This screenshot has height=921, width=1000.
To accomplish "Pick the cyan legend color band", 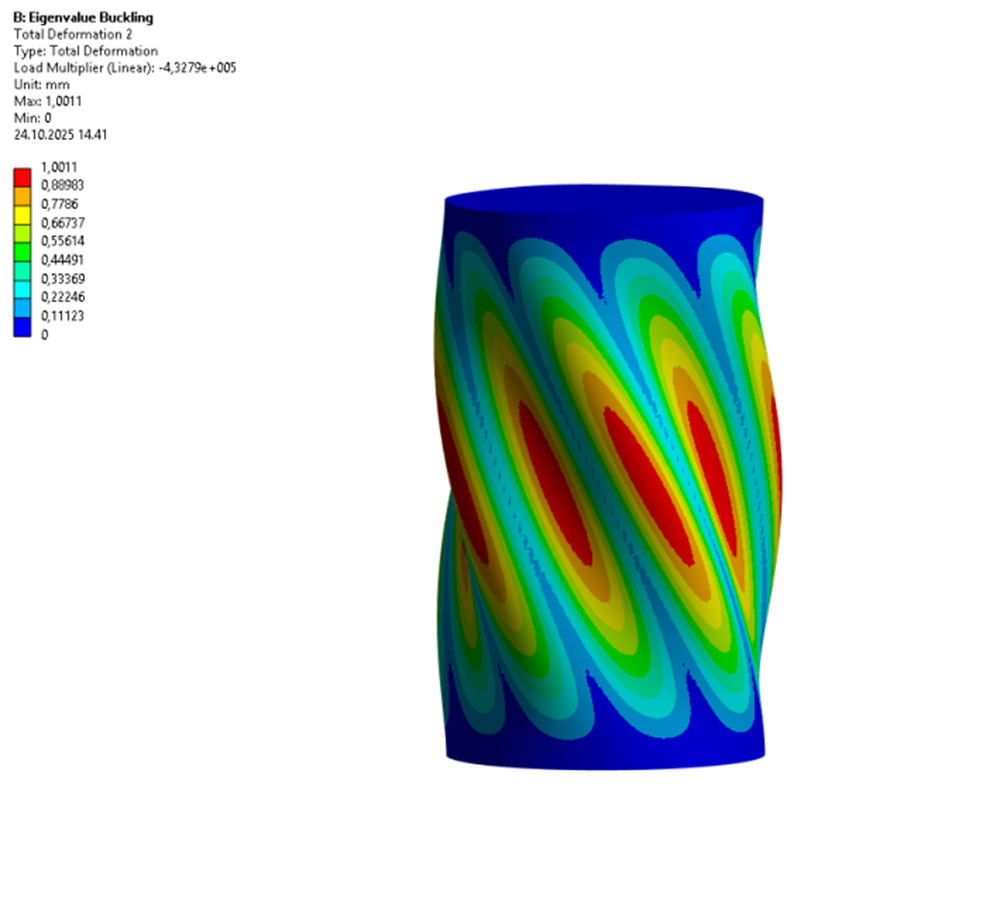I will pos(22,289).
